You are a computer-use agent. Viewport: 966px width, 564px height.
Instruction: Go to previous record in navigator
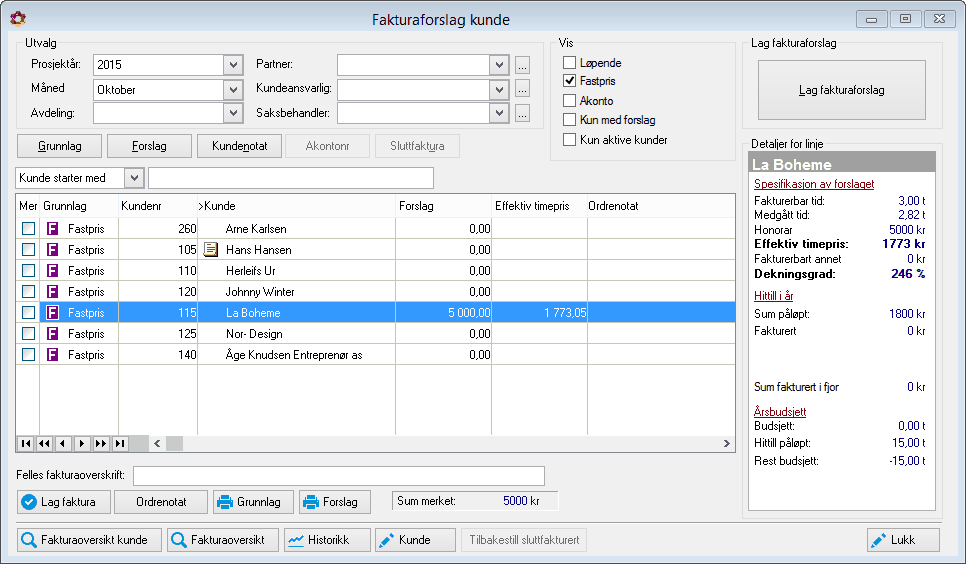pos(63,443)
